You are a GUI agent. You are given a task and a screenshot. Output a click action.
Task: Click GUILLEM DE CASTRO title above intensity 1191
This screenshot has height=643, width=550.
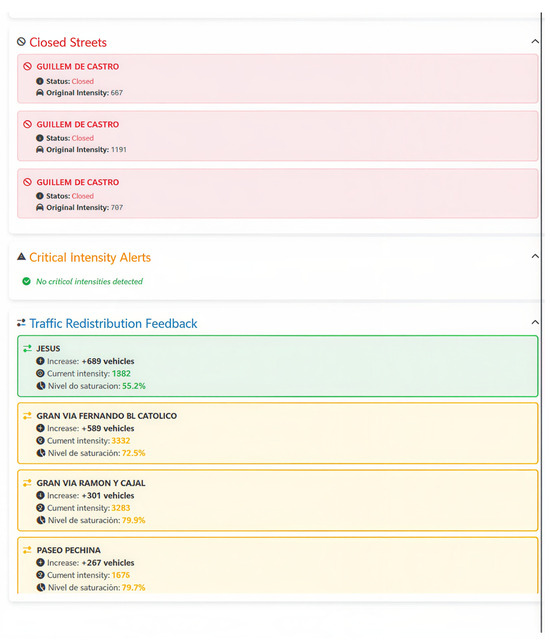click(x=78, y=124)
